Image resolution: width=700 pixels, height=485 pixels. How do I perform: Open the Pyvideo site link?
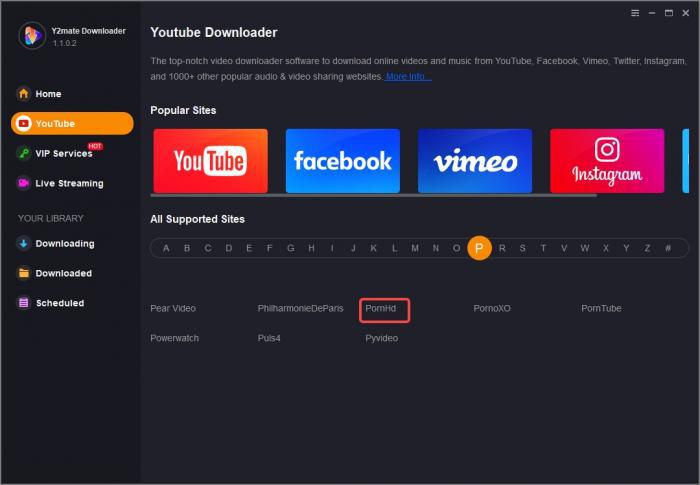pos(382,338)
